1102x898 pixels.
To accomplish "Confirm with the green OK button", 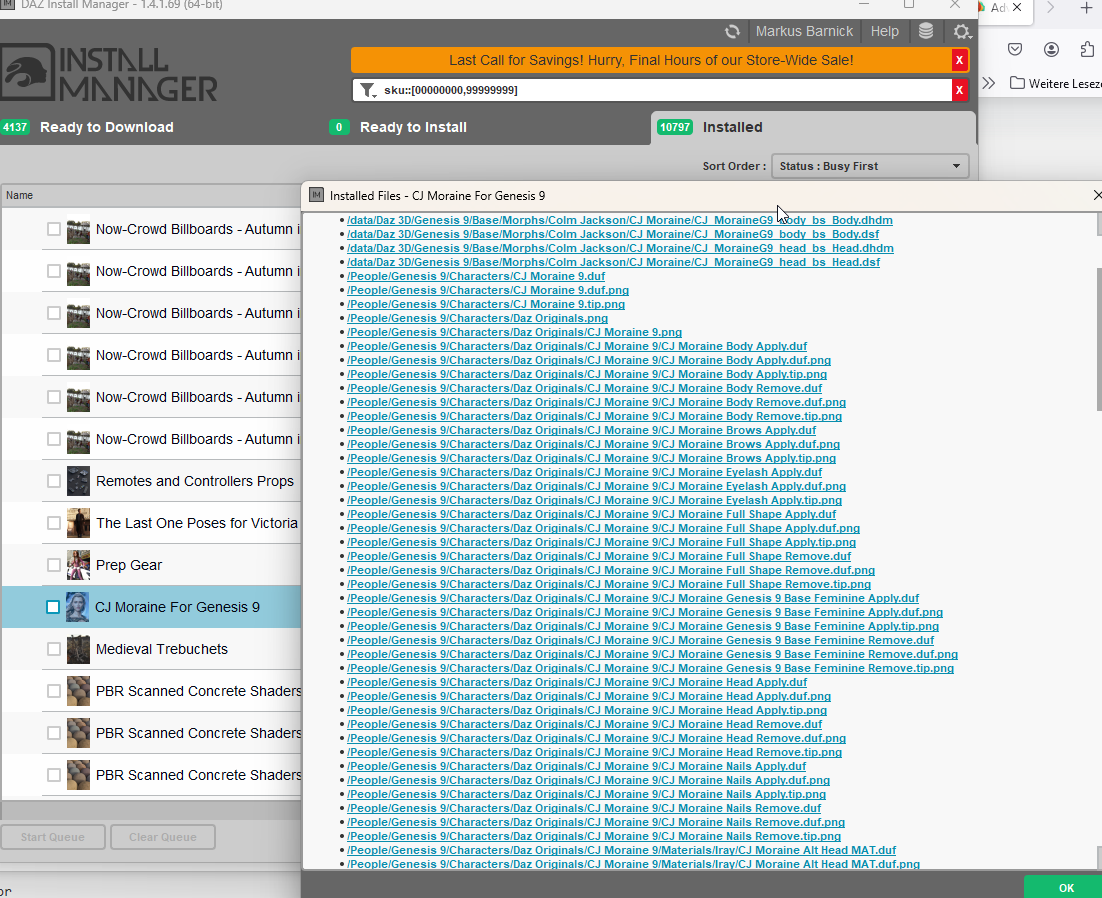I will (1065, 887).
